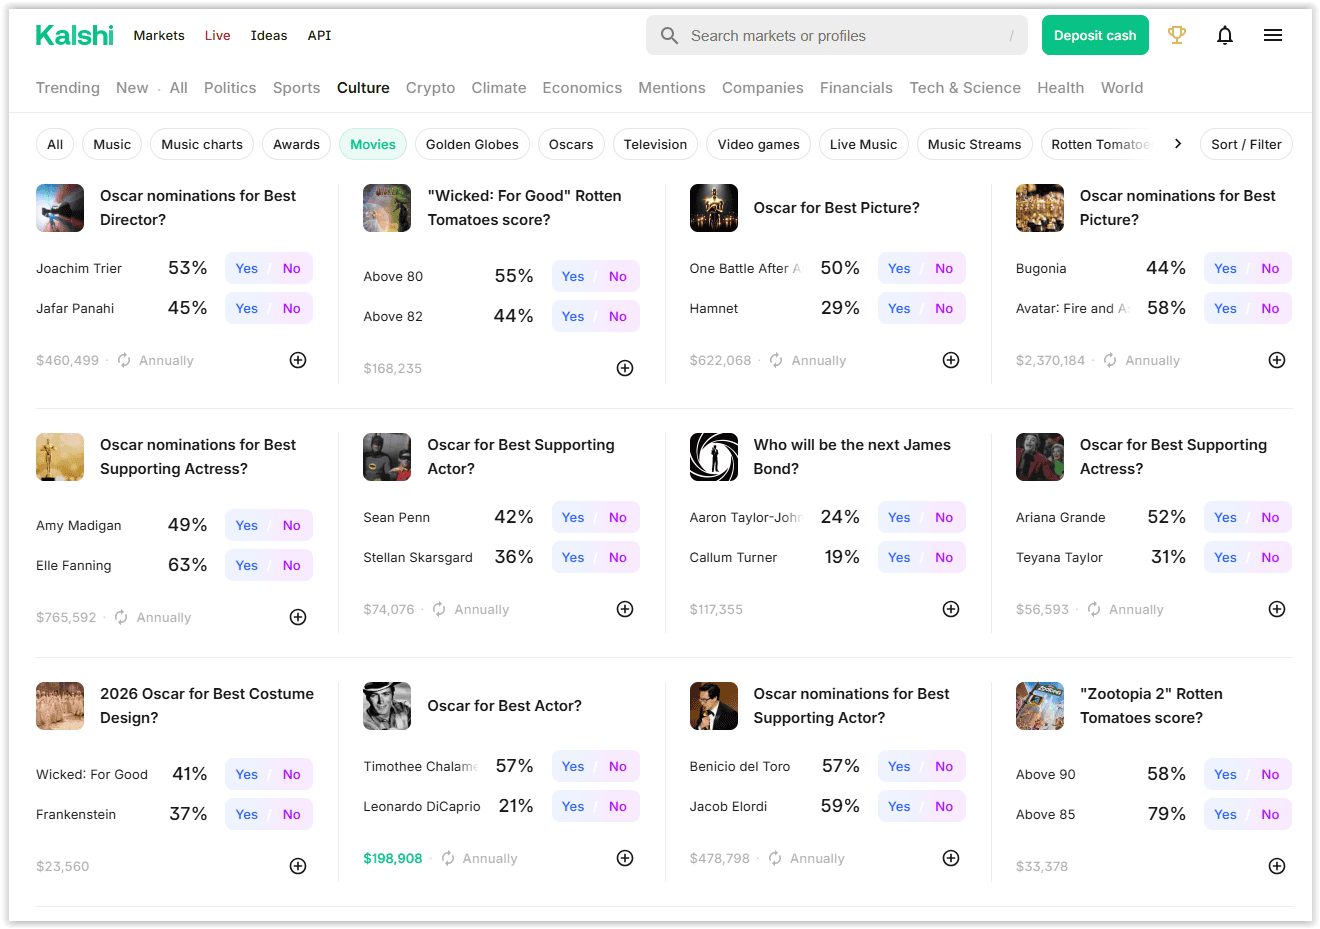The image size is (1320, 929).
Task: Select No for Ariana Grande
Action: click(1270, 517)
